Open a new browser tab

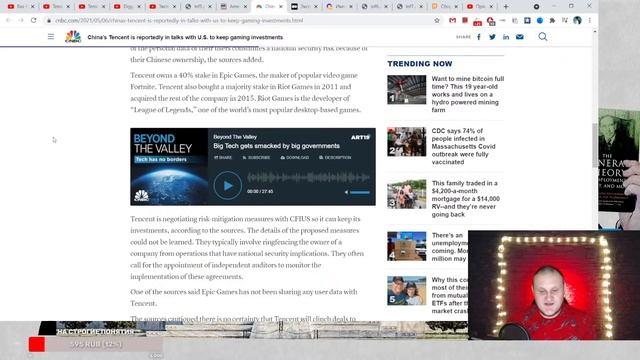tap(506, 7)
